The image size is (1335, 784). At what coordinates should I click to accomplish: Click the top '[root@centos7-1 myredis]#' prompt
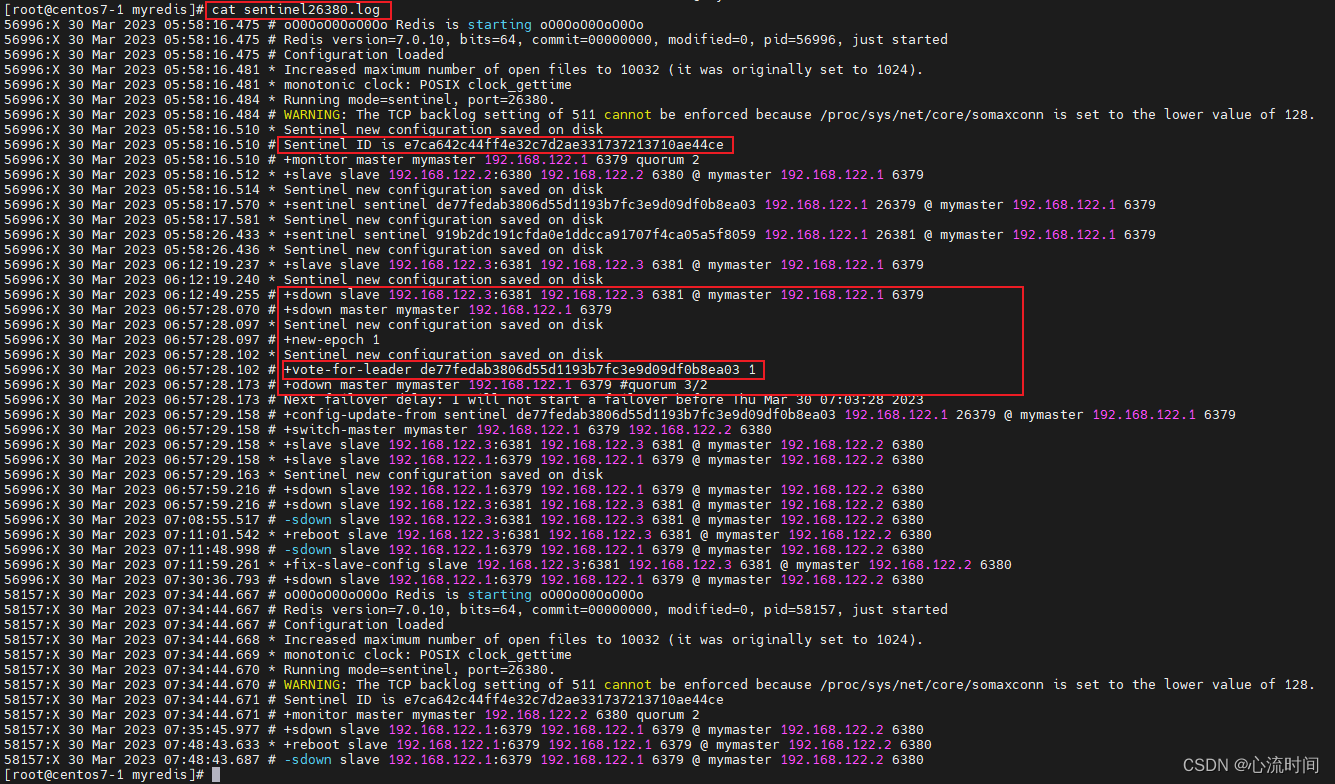coord(104,9)
